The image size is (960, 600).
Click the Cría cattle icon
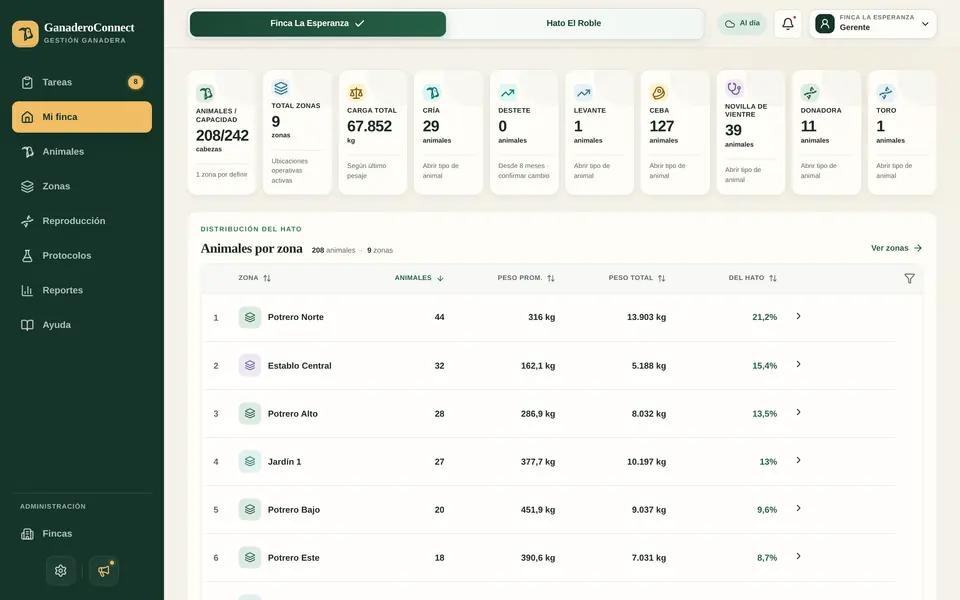pyautogui.click(x=432, y=92)
